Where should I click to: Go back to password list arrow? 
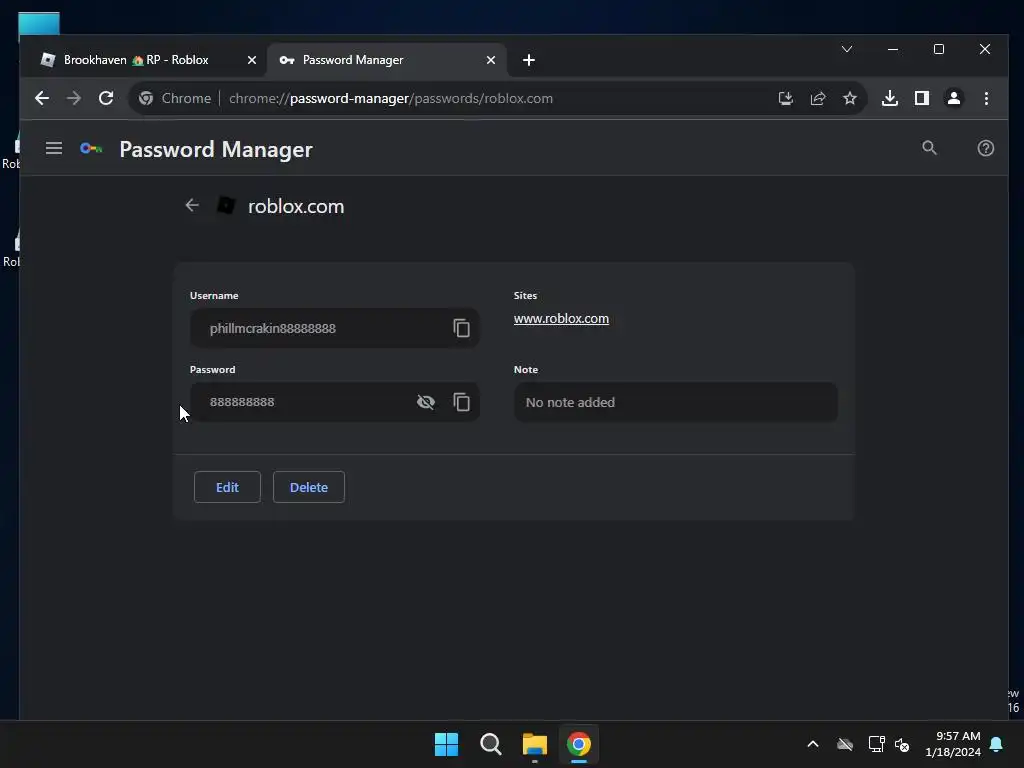tap(191, 205)
